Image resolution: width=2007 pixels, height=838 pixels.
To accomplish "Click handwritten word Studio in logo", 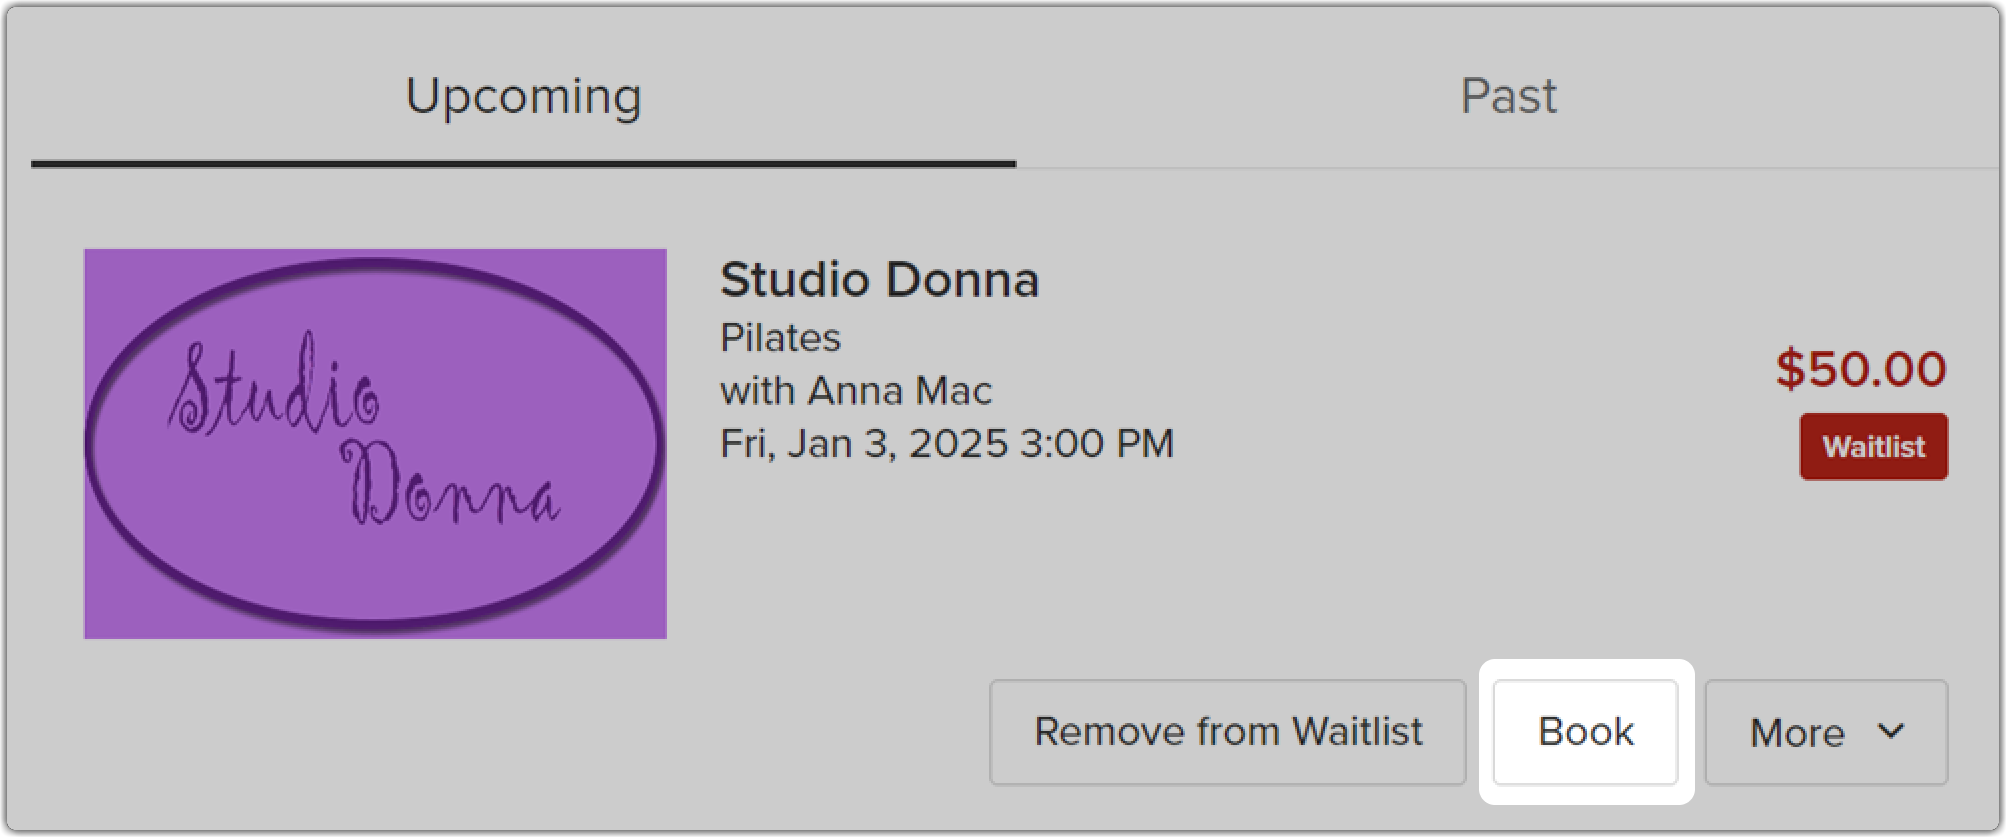I will pos(274,385).
